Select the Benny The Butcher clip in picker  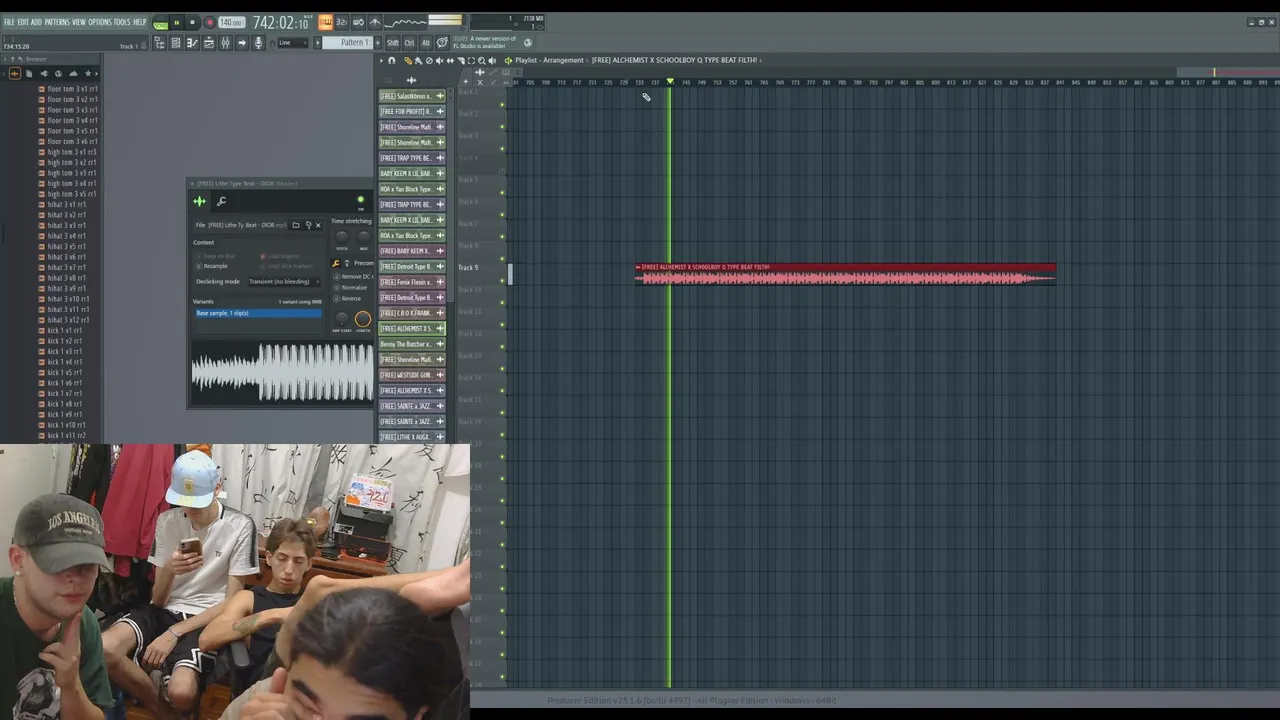pos(412,344)
